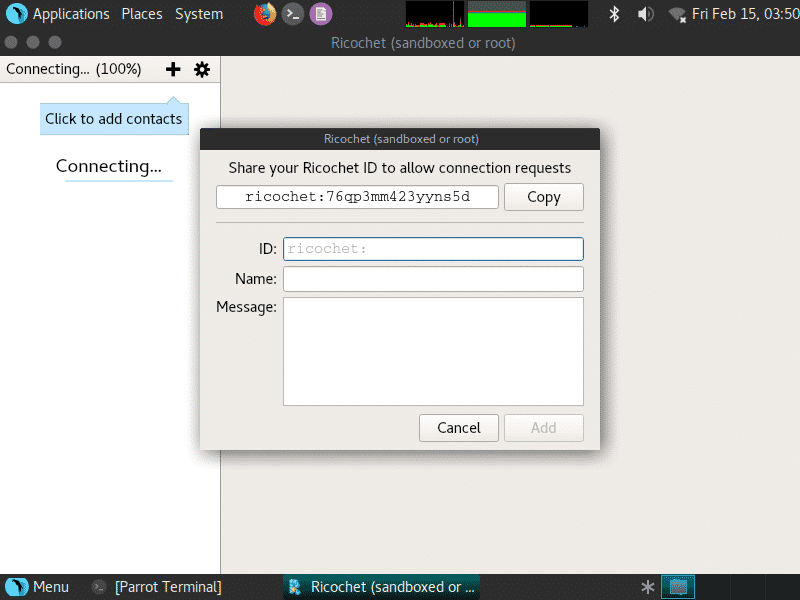
Task: Click the CPU system monitor graph
Action: coord(435,14)
